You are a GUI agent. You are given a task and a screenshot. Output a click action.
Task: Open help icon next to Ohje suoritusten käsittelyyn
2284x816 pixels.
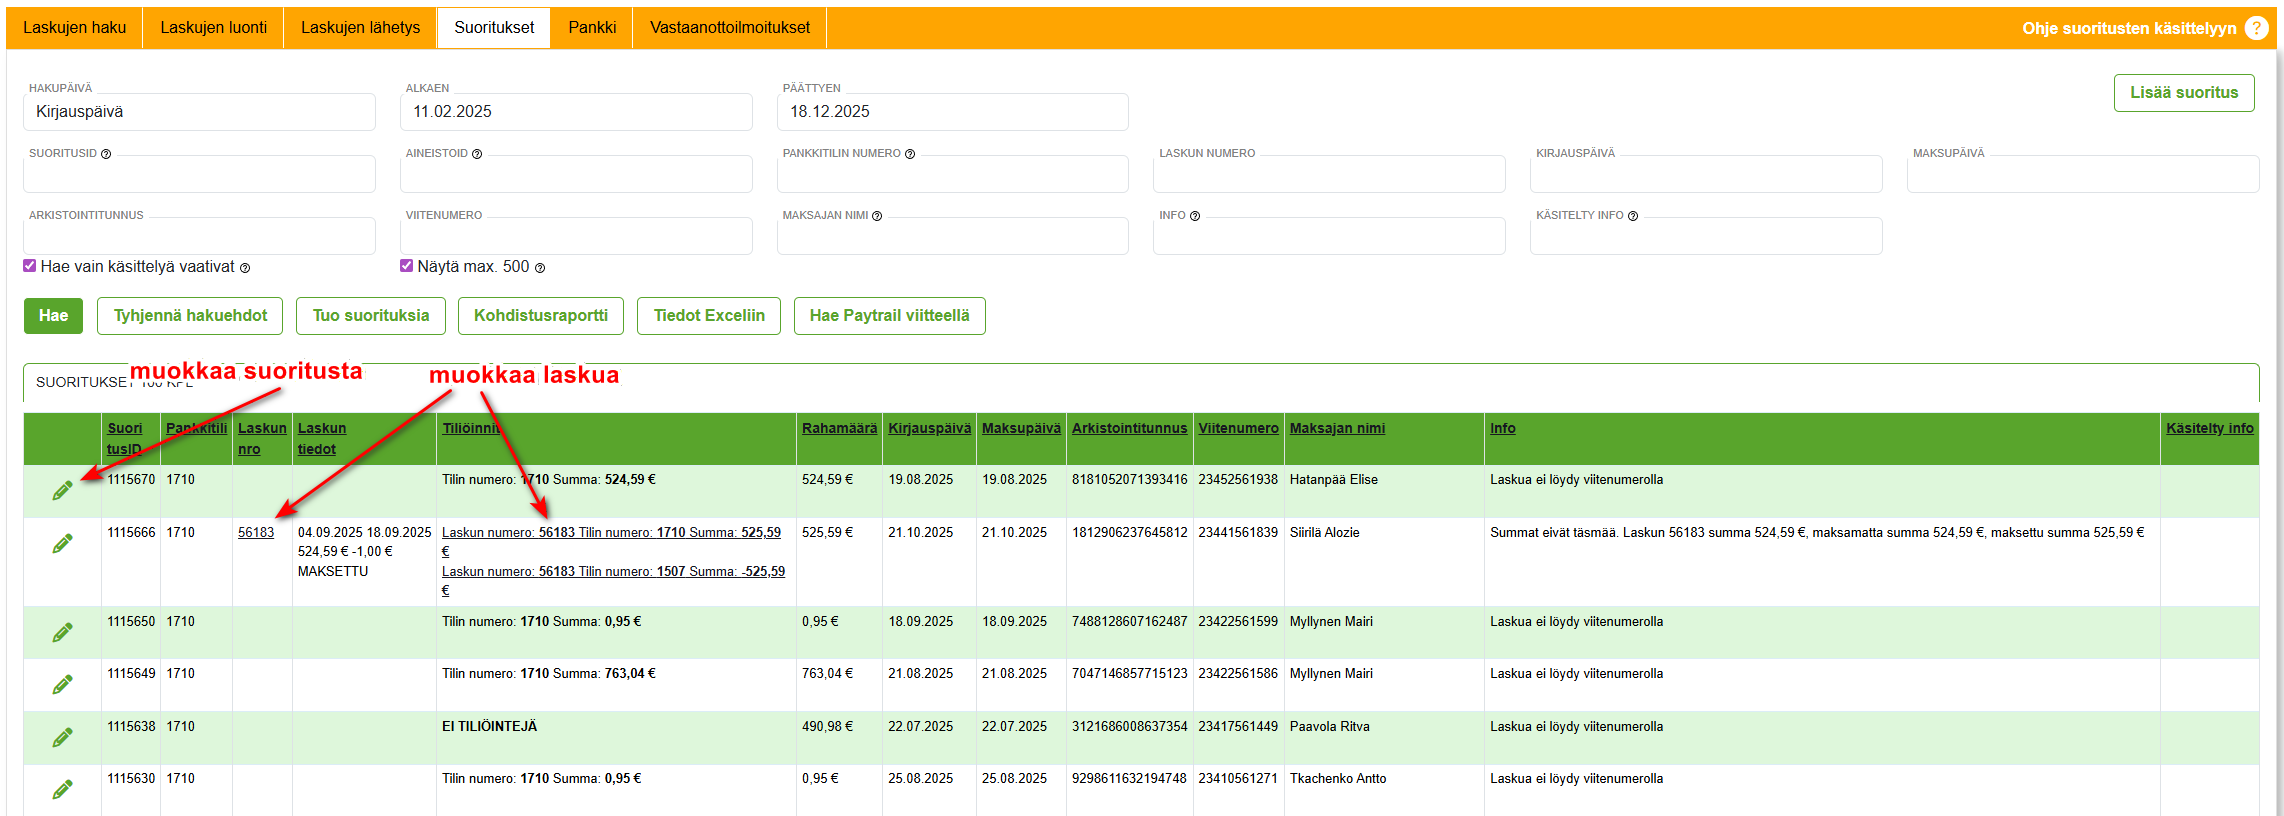[x=2256, y=28]
